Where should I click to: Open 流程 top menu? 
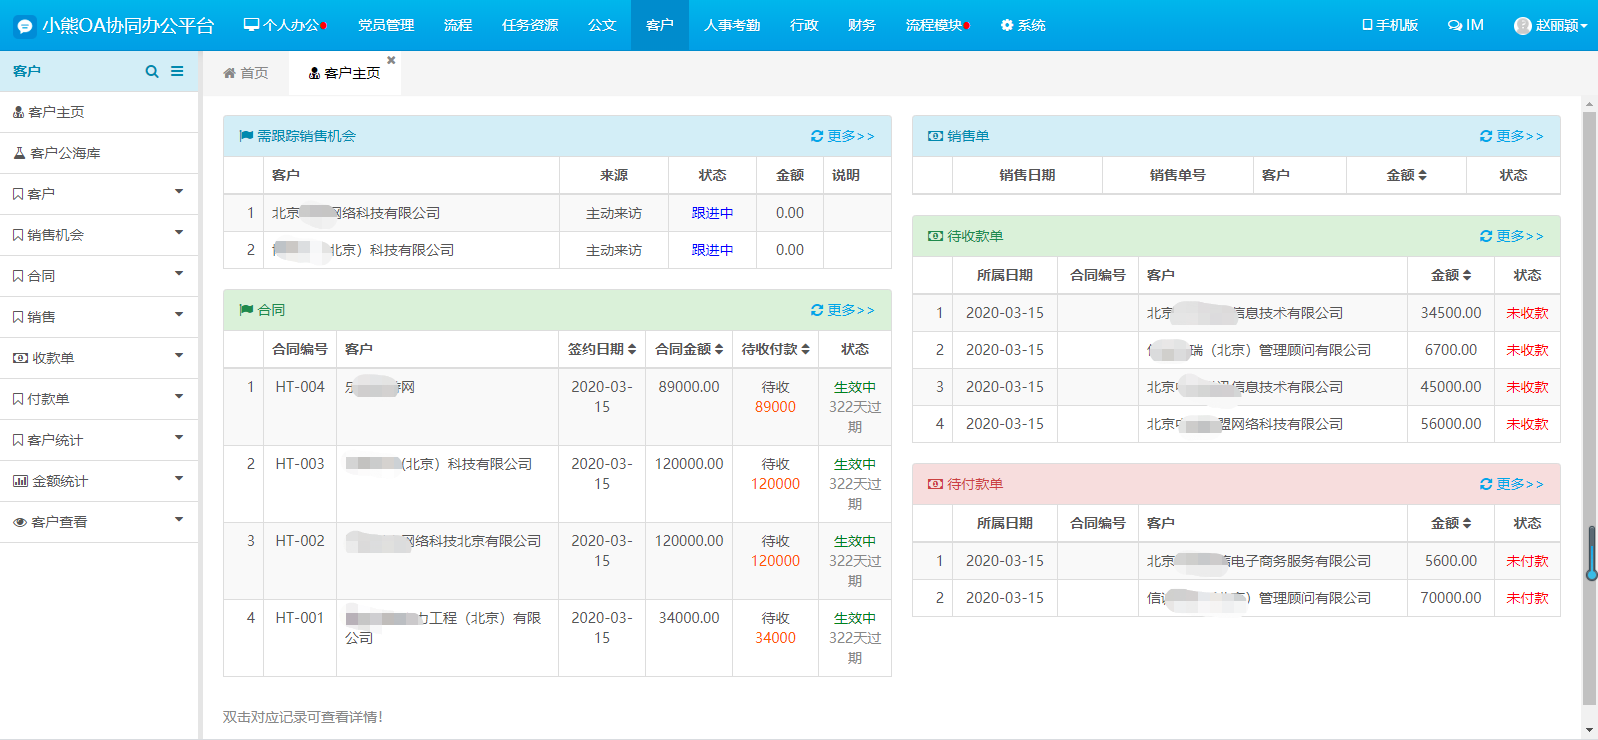pyautogui.click(x=458, y=25)
